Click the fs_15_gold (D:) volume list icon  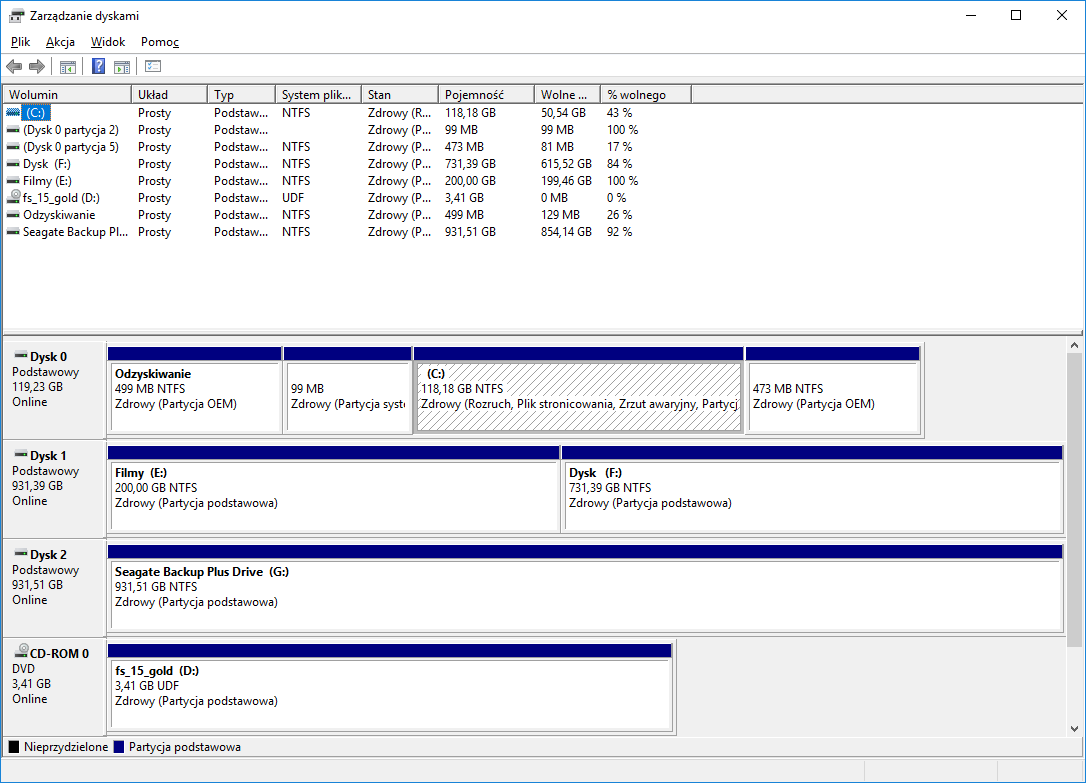pyautogui.click(x=13, y=198)
